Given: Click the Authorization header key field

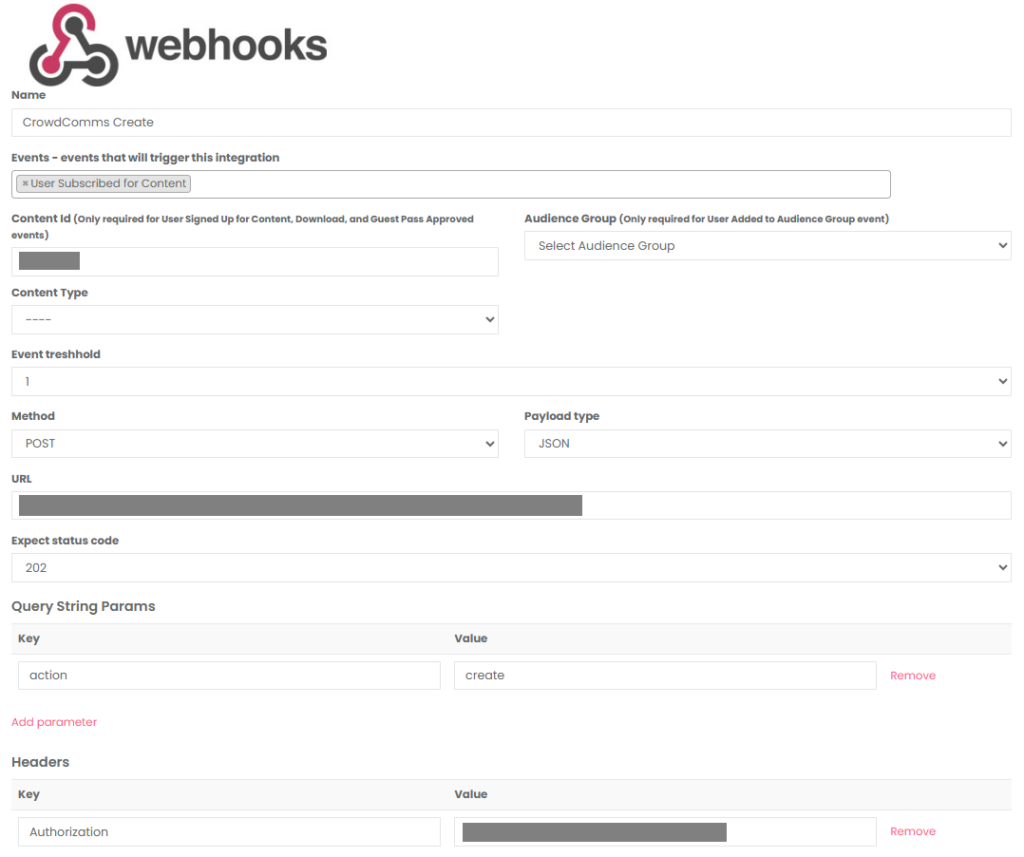Looking at the screenshot, I should coord(229,832).
